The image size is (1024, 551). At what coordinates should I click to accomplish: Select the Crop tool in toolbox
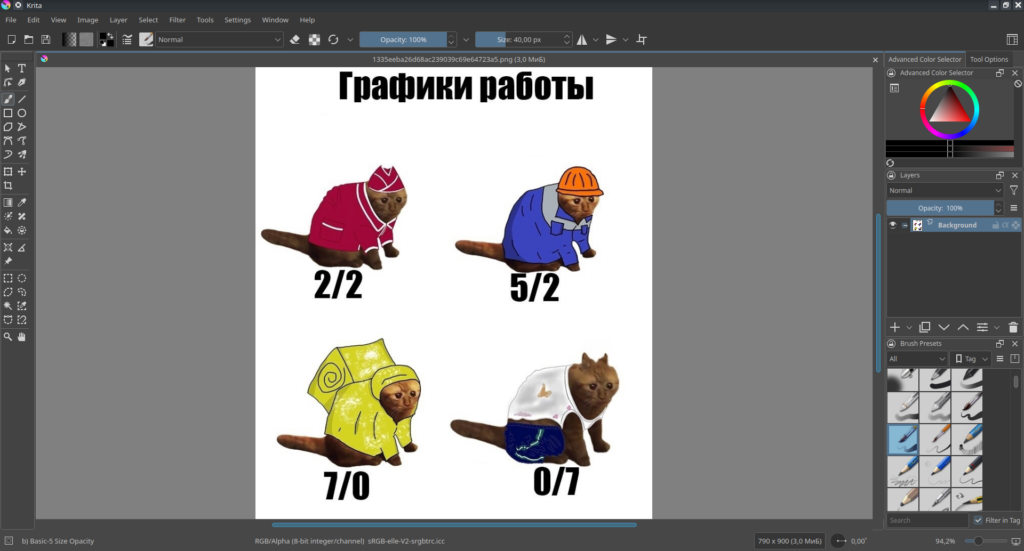tap(8, 186)
